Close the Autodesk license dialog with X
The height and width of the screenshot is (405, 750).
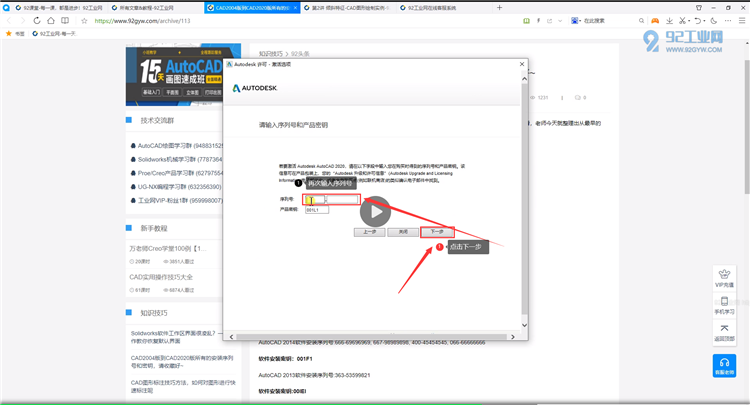(x=522, y=64)
